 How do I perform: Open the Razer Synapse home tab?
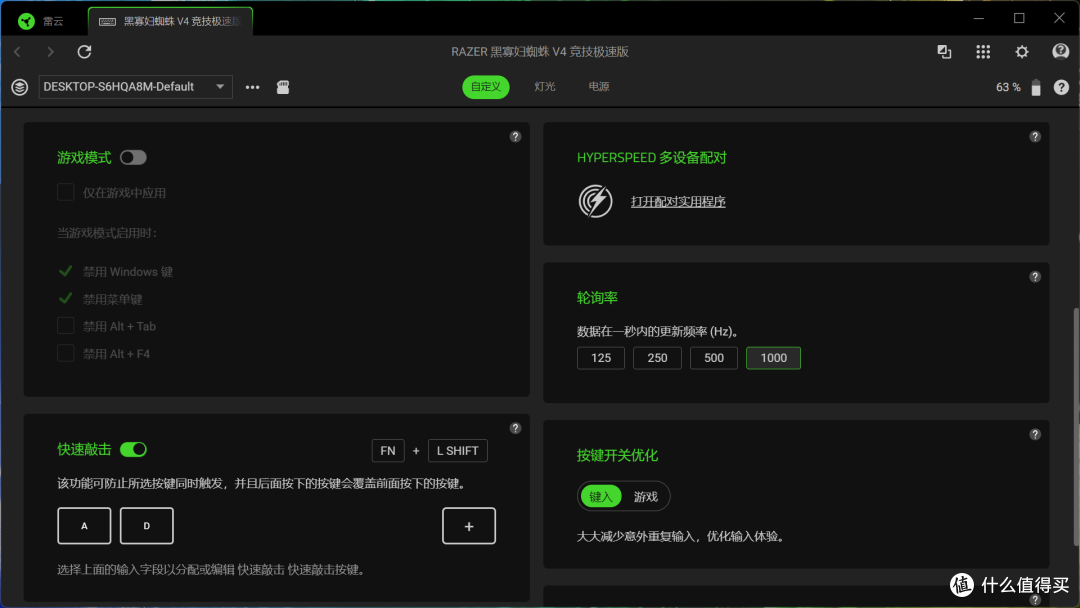coord(41,21)
